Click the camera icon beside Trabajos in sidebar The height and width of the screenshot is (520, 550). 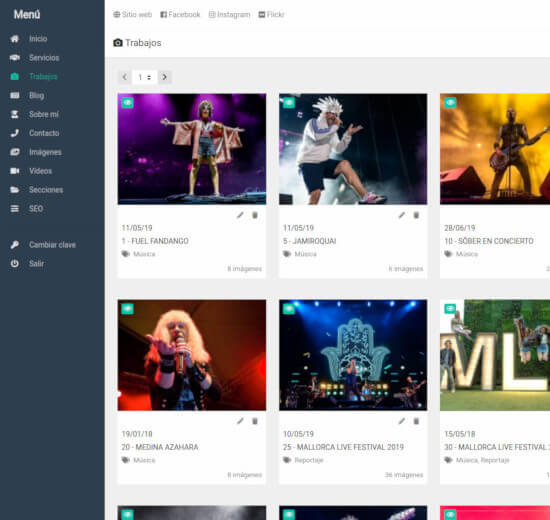click(15, 76)
